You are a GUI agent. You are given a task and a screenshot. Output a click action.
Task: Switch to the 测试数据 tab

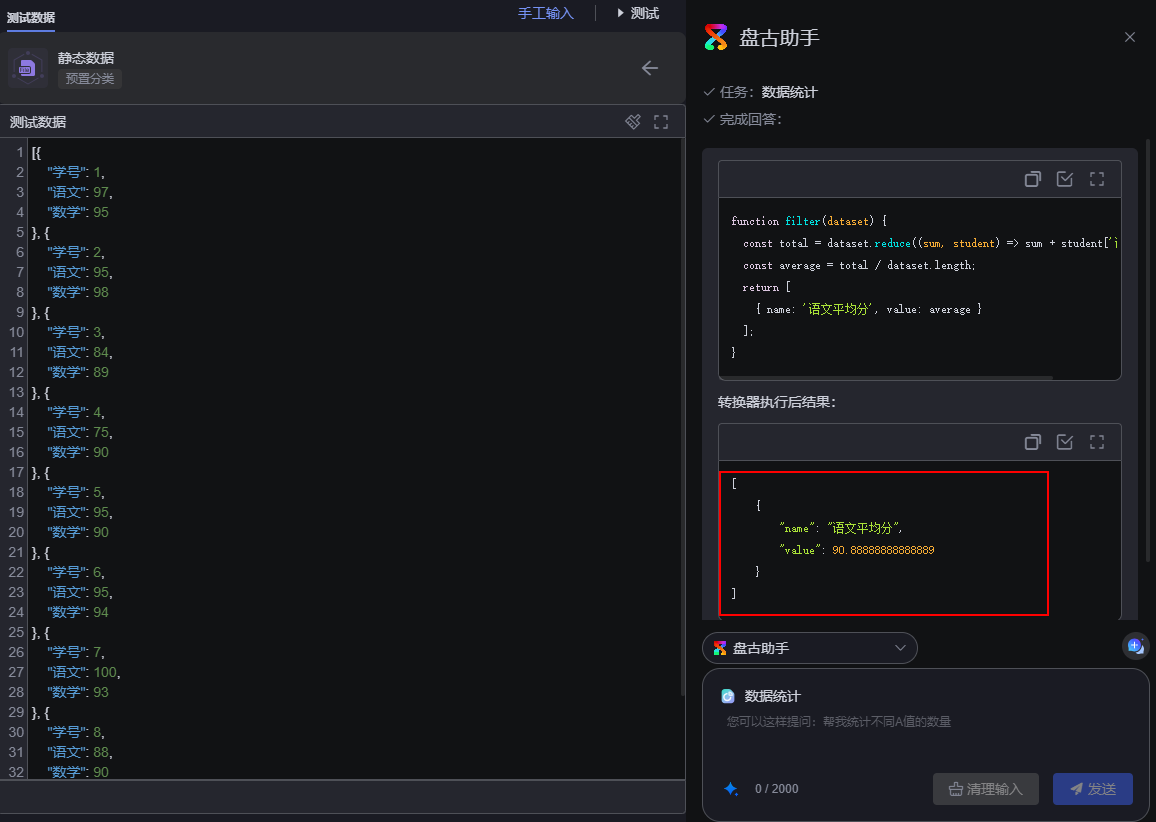coord(31,17)
